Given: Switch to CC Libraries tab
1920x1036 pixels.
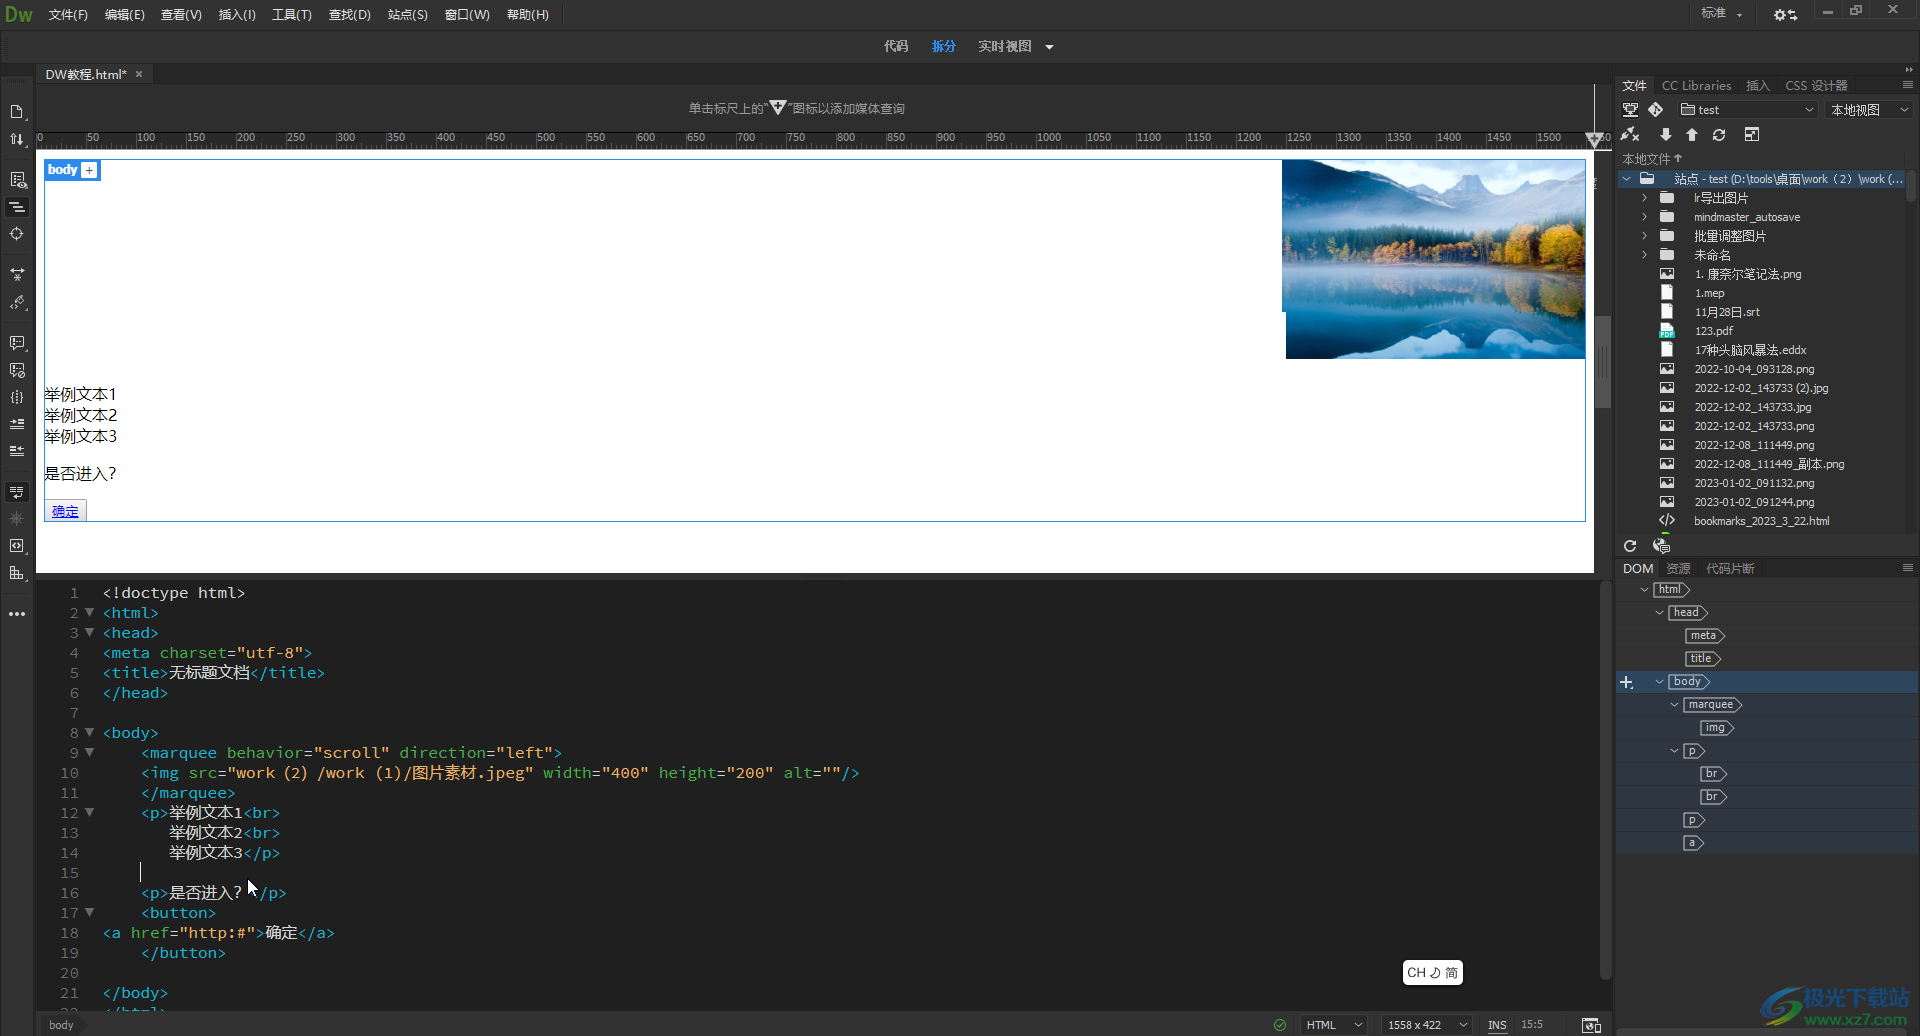Looking at the screenshot, I should click(x=1696, y=86).
